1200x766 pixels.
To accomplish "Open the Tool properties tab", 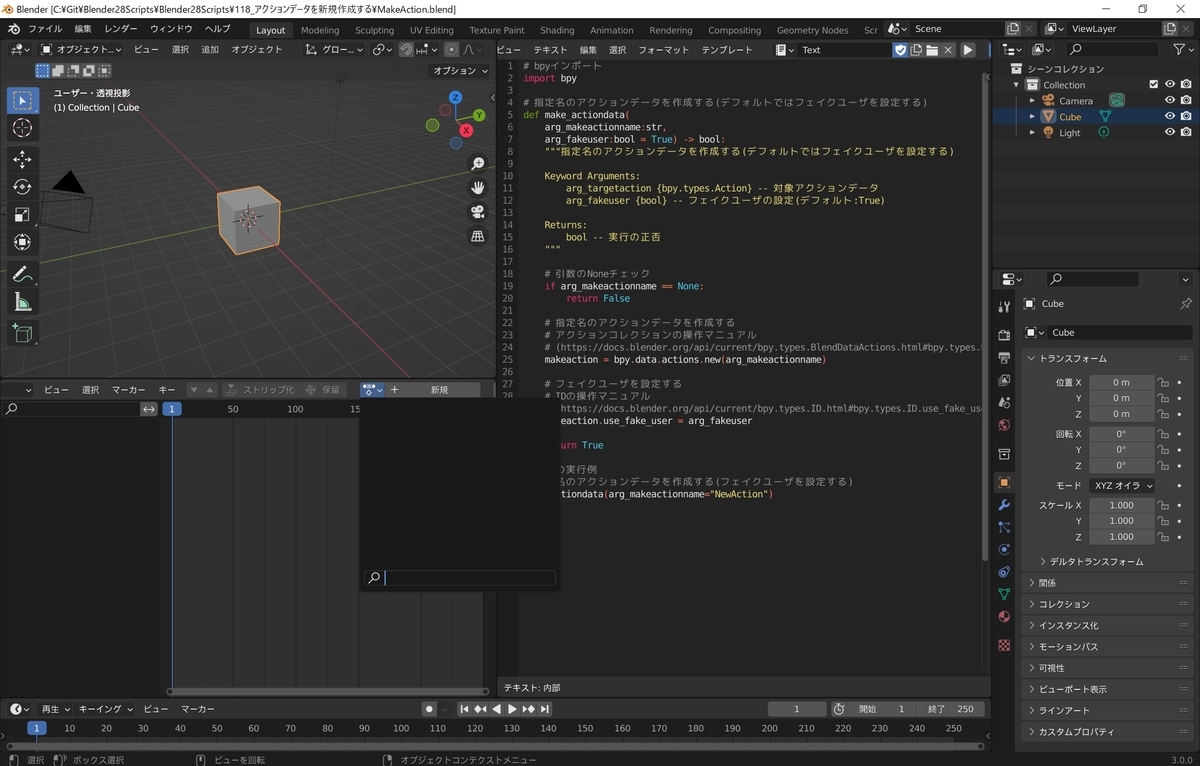I will pos(1004,306).
